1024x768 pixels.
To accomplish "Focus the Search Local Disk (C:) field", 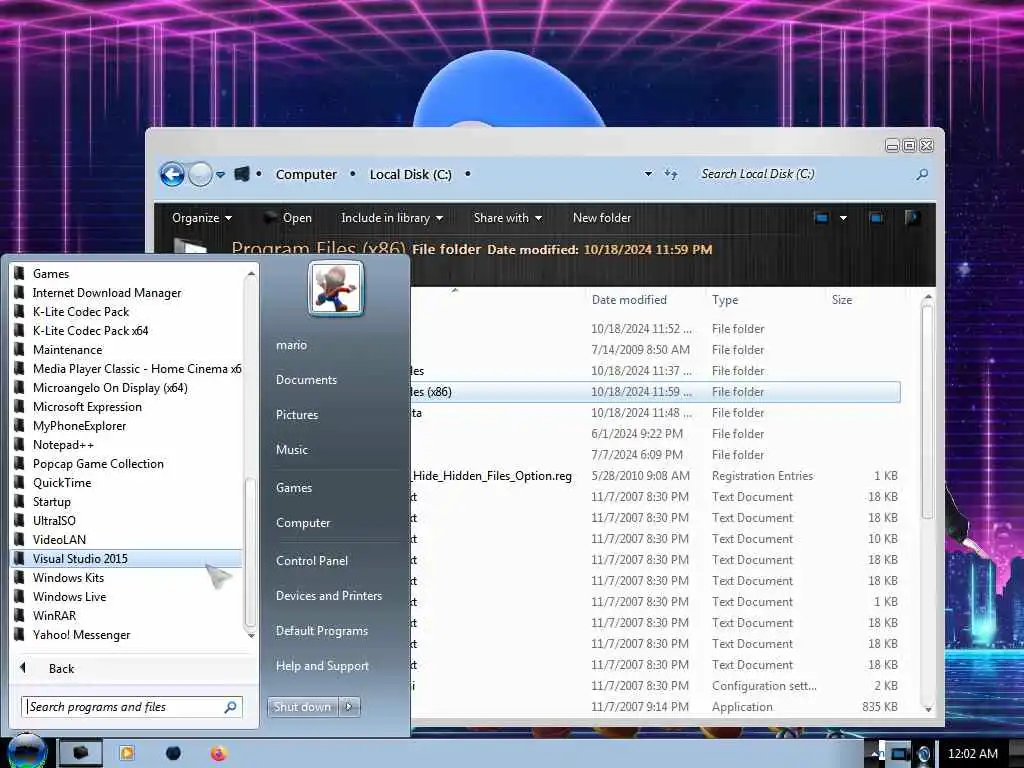I will (814, 174).
